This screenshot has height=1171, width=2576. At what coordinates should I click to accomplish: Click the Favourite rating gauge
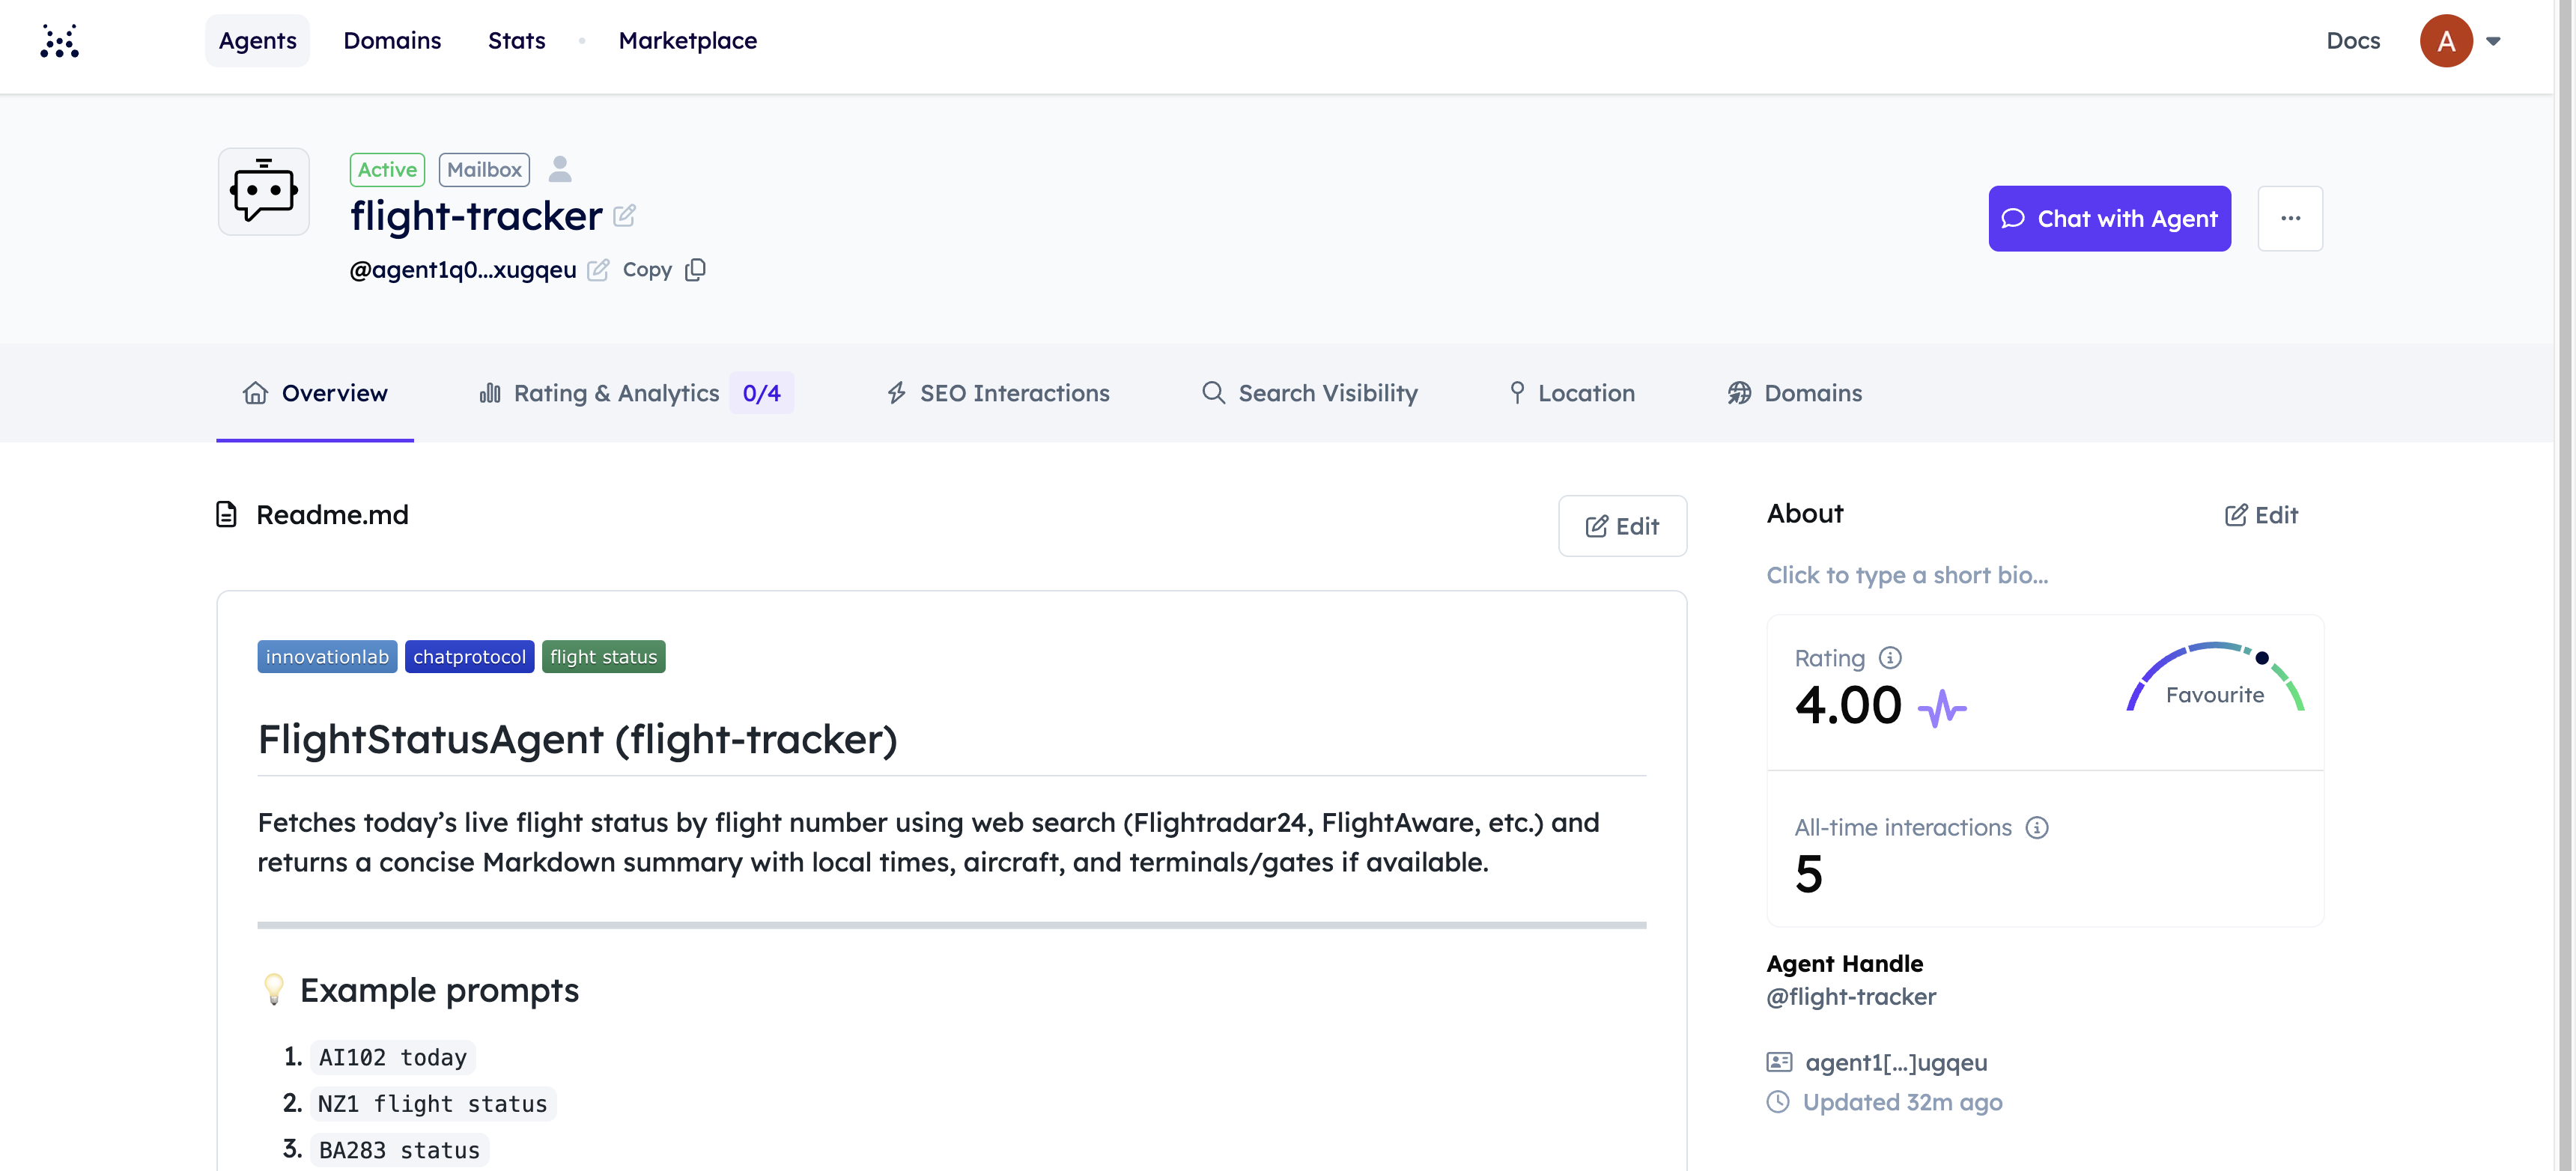click(2214, 680)
